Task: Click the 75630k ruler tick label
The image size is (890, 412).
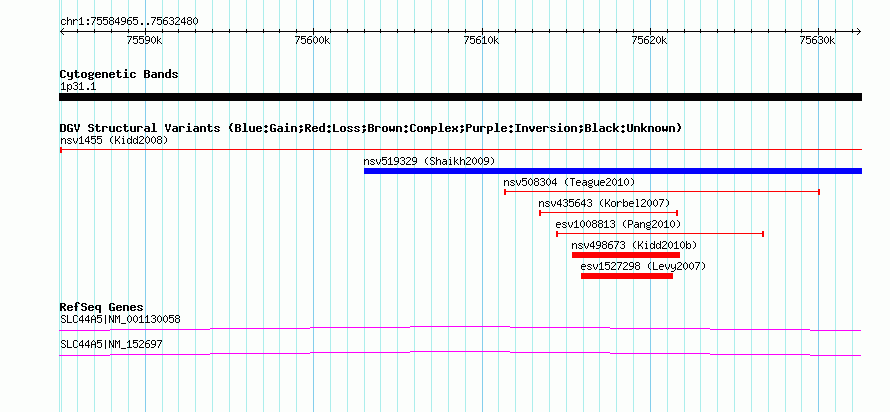Action: pos(818,40)
